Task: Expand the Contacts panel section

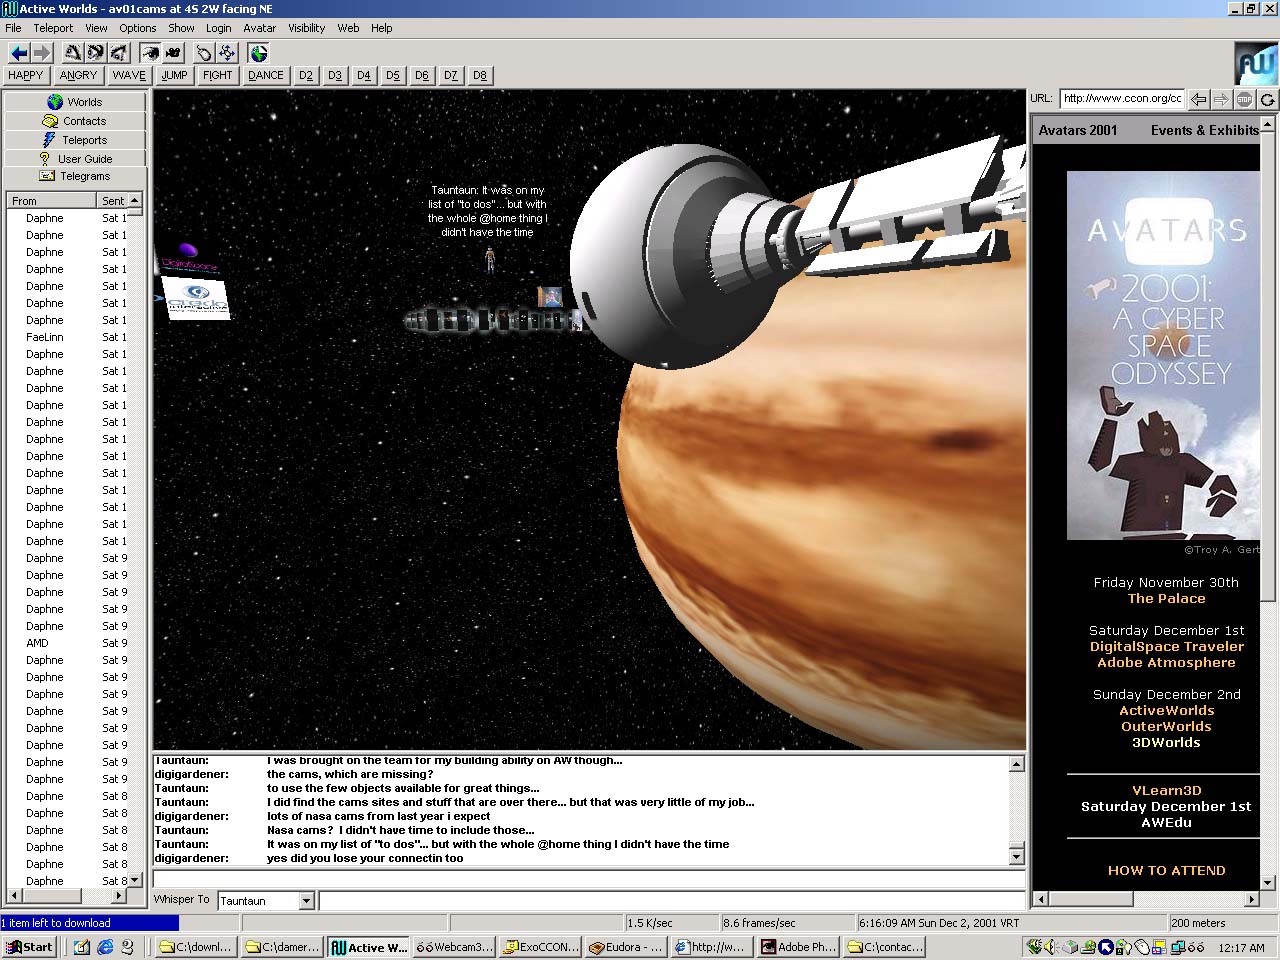Action: click(75, 121)
